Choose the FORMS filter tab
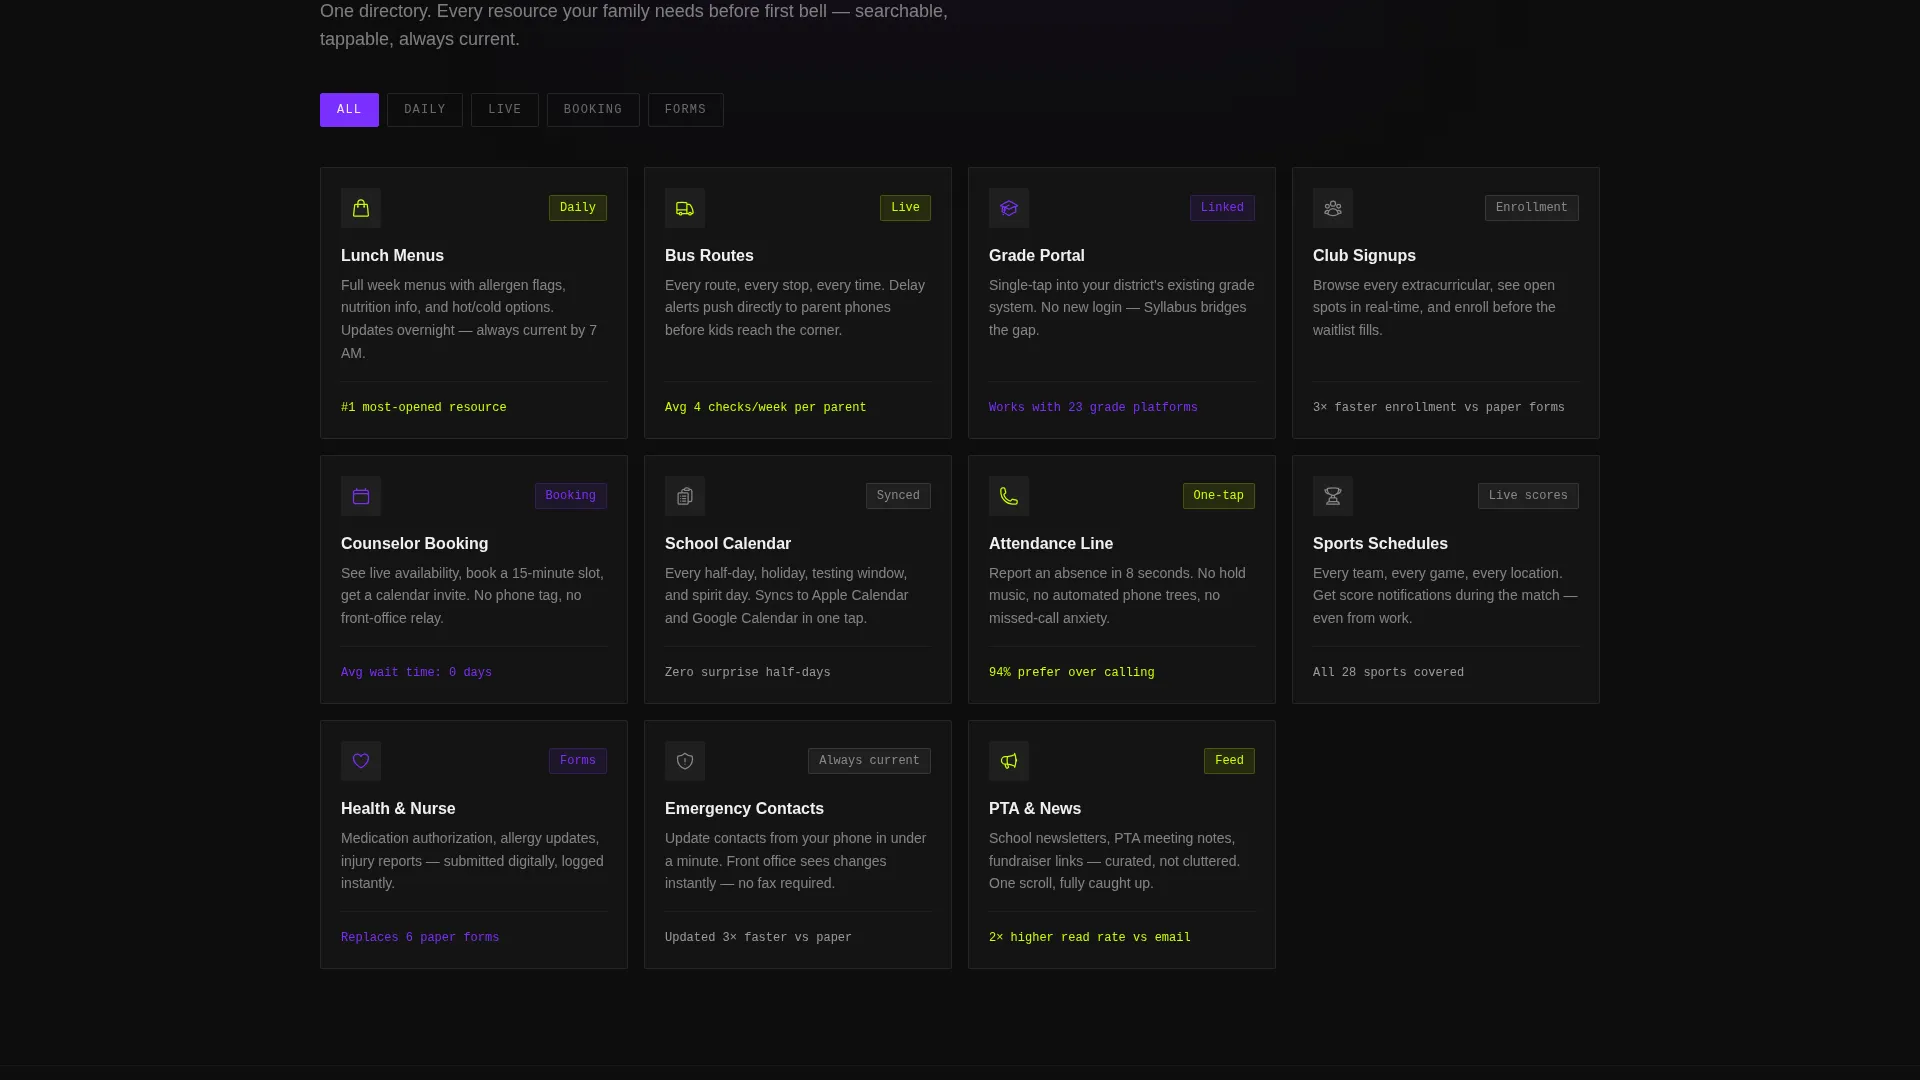The width and height of the screenshot is (1920, 1080). (686, 110)
